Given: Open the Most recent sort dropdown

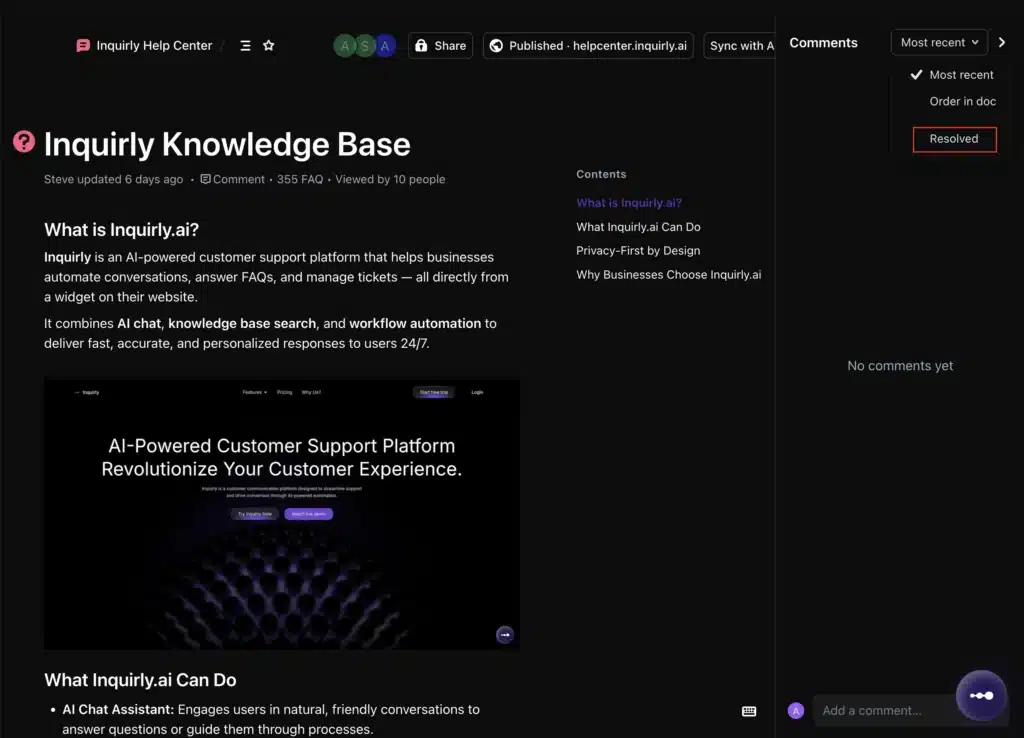Looking at the screenshot, I should click(939, 42).
